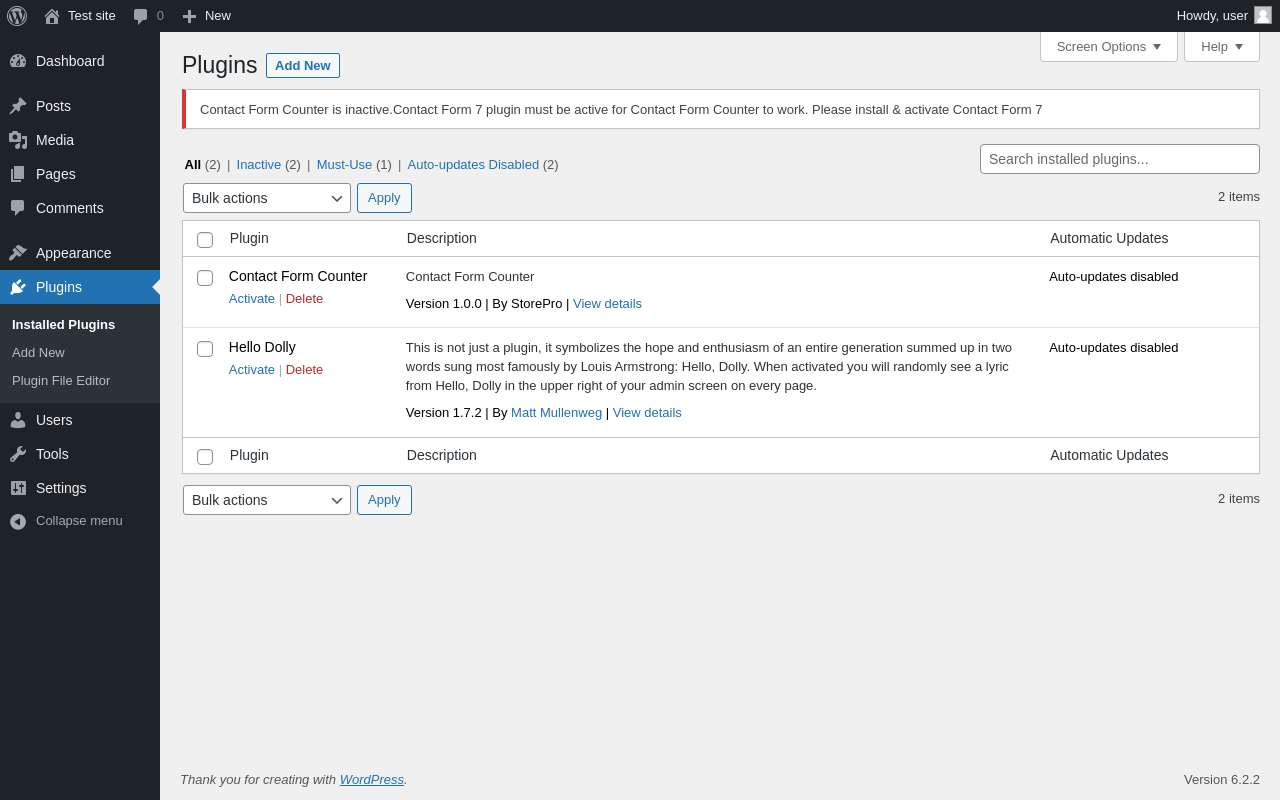Open the comments bubble icon in admin bar
Screen dimensions: 1280x800
[141, 16]
